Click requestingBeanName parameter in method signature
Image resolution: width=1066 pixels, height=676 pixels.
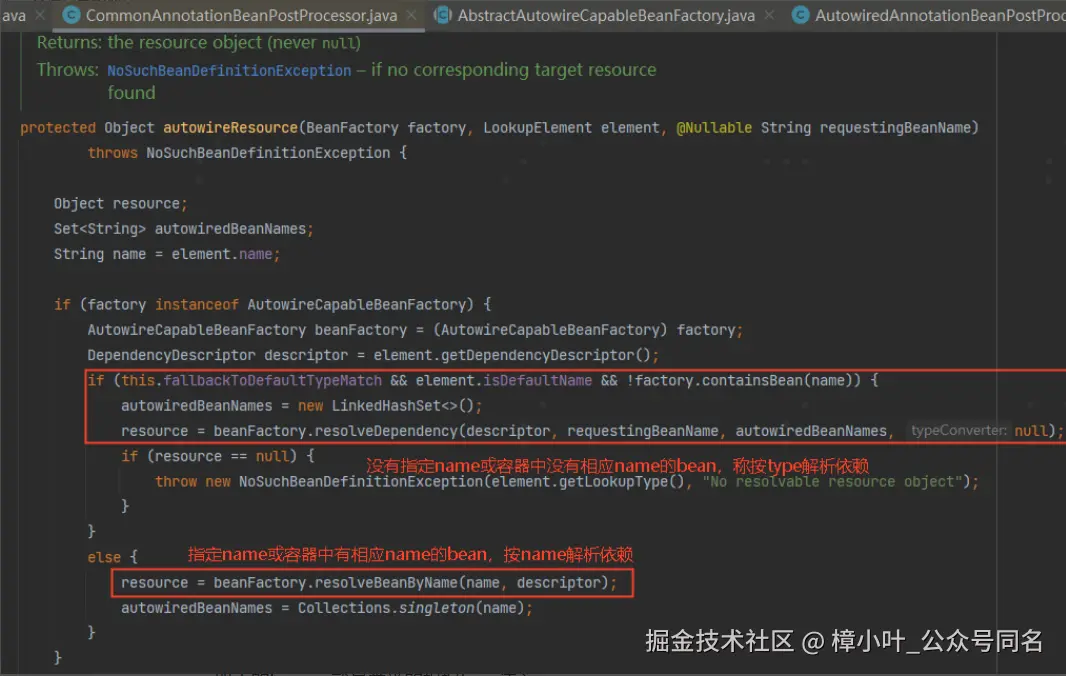pos(895,128)
